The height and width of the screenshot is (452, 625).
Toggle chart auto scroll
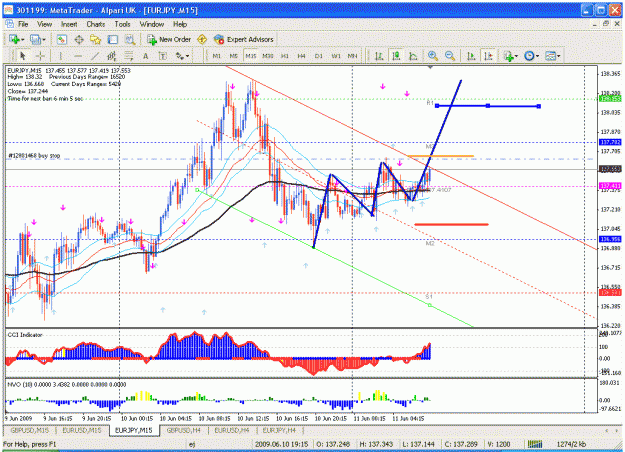(x=471, y=56)
